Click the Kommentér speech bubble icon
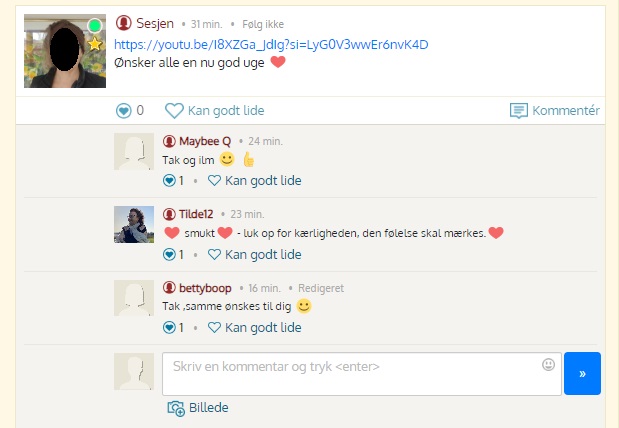The height and width of the screenshot is (428, 619). click(x=519, y=111)
